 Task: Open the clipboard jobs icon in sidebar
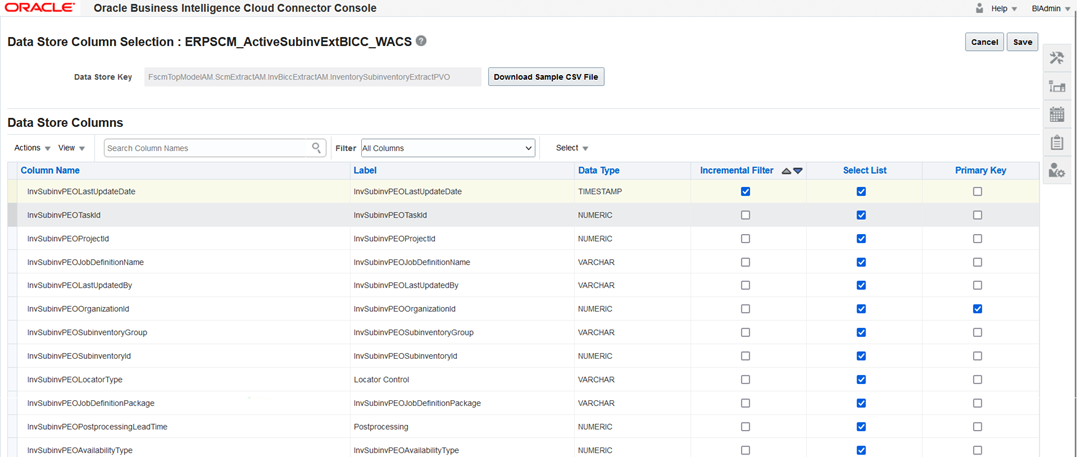pyautogui.click(x=1057, y=143)
